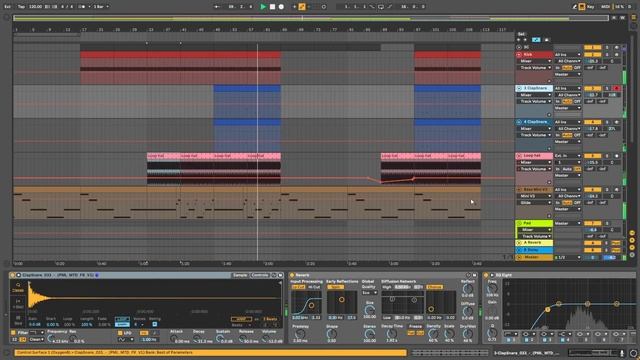Fold the Pad track

pos(519,223)
